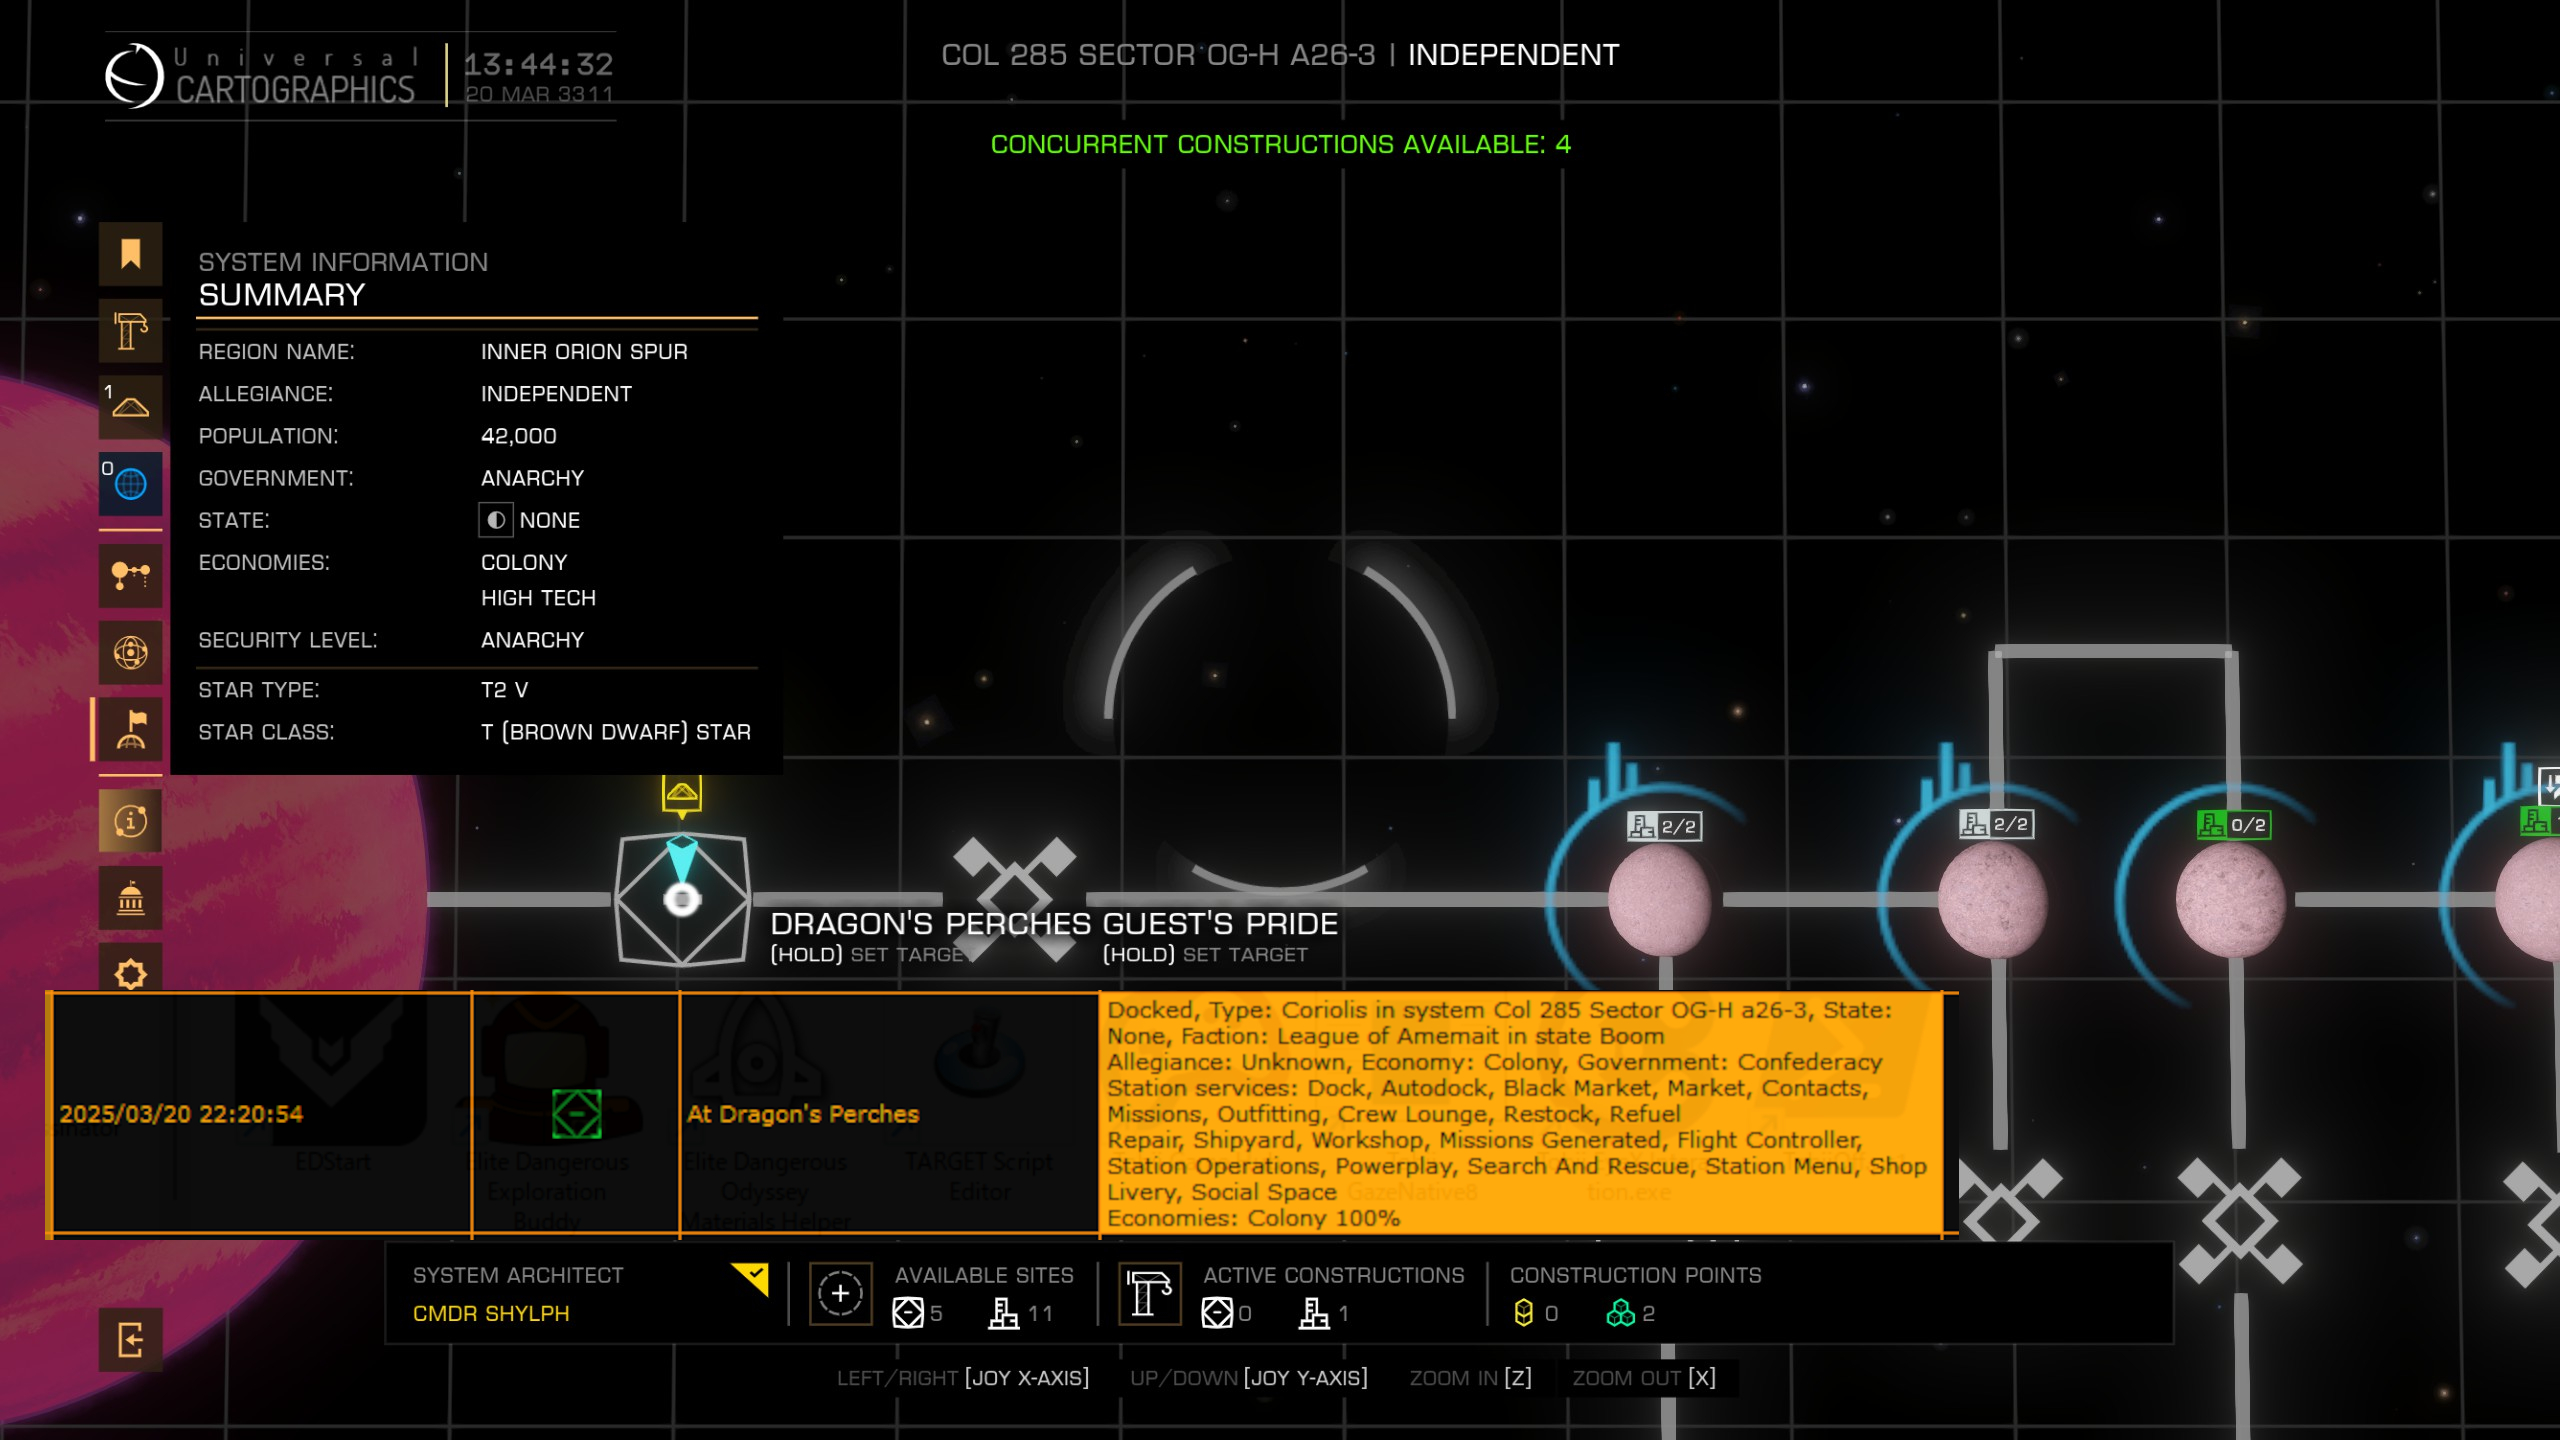Click the orbital active constructions icon showing 0

coord(1217,1313)
